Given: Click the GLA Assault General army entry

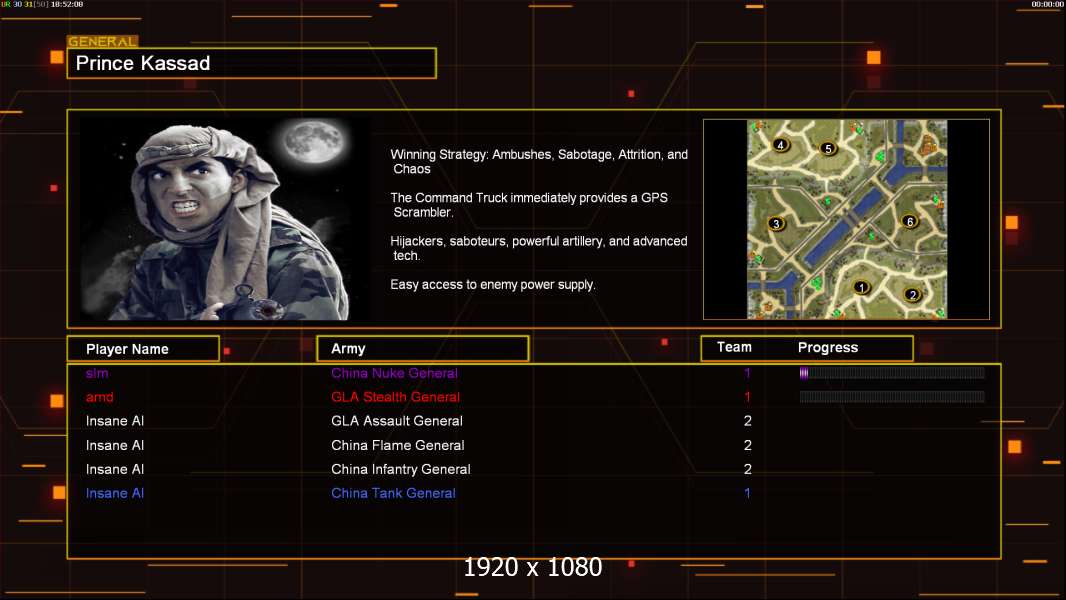Looking at the screenshot, I should tap(397, 421).
